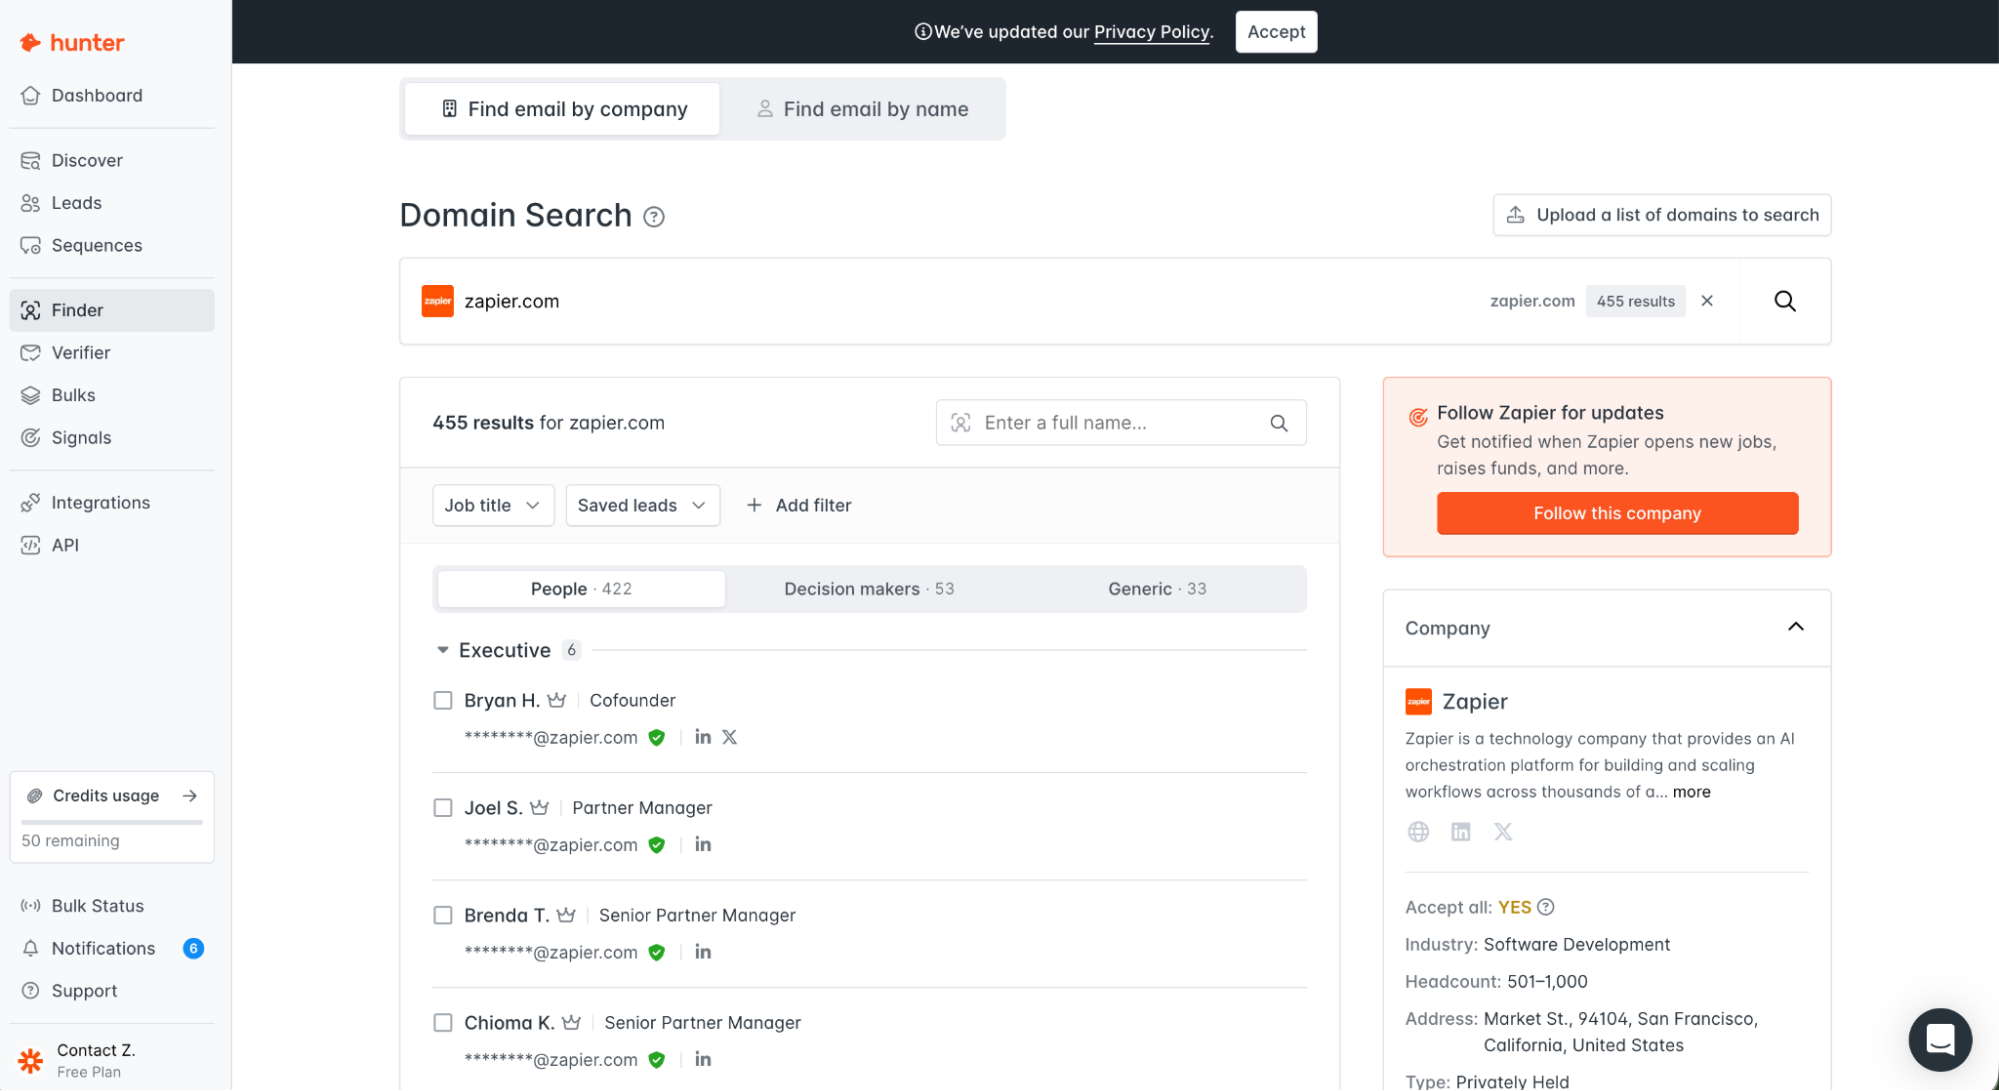Select Chioma K. checkbox
The width and height of the screenshot is (1999, 1091).
click(443, 1022)
